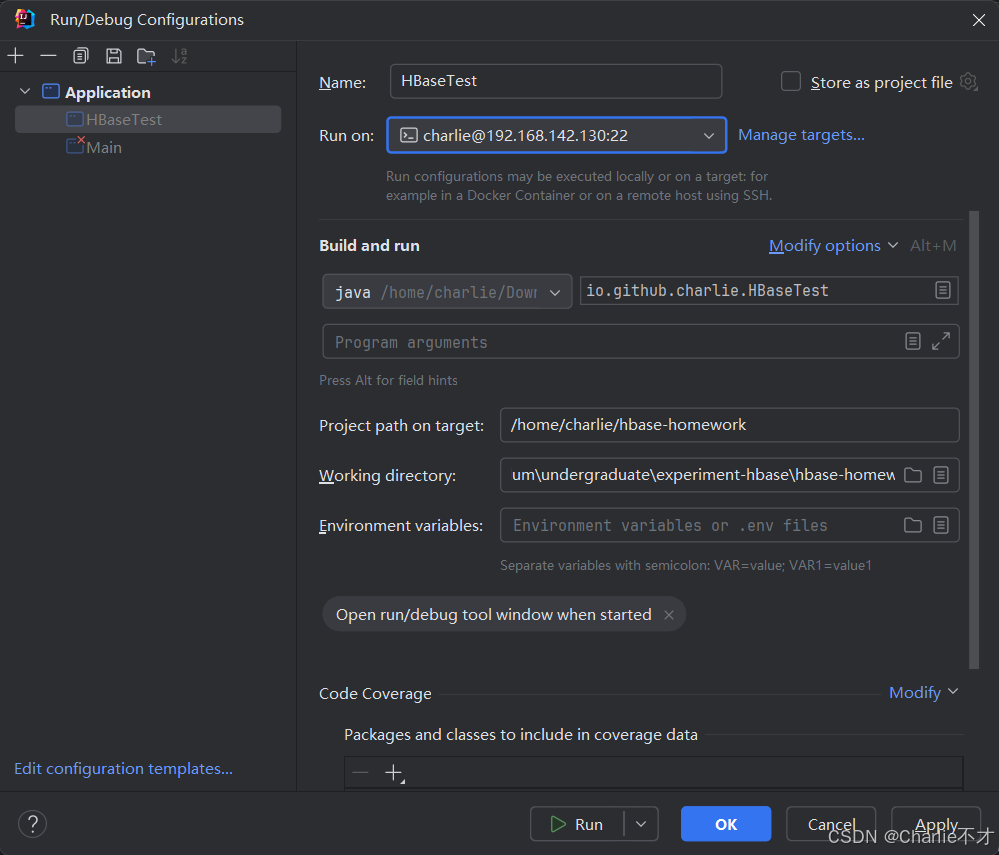Open the Run button dropdown arrow
Screen dimensions: 999x855
(x=641, y=824)
